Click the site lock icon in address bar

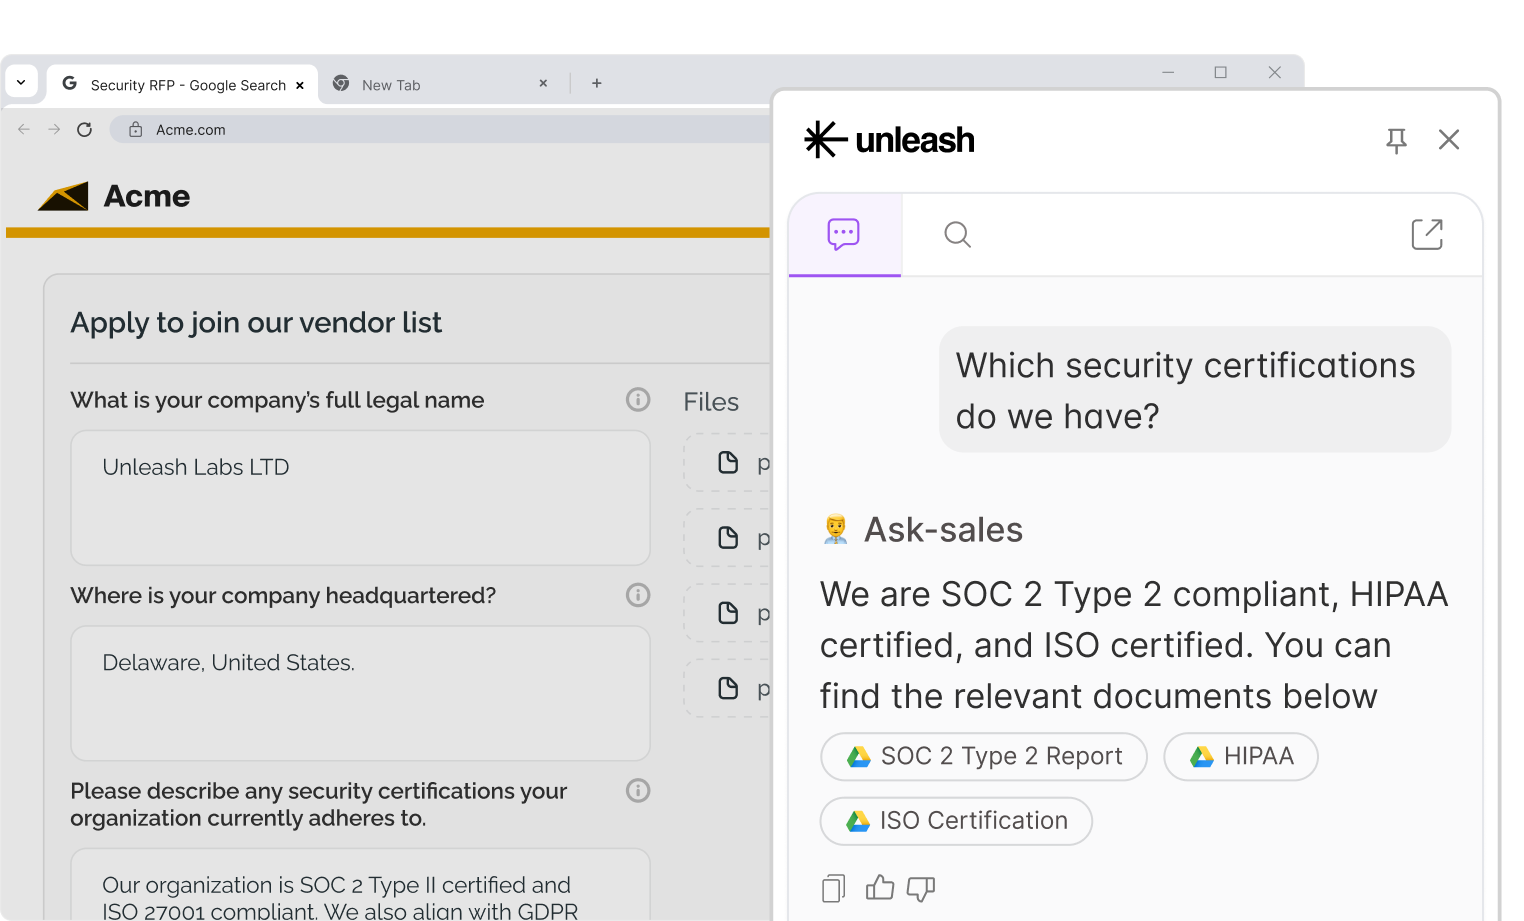point(135,130)
